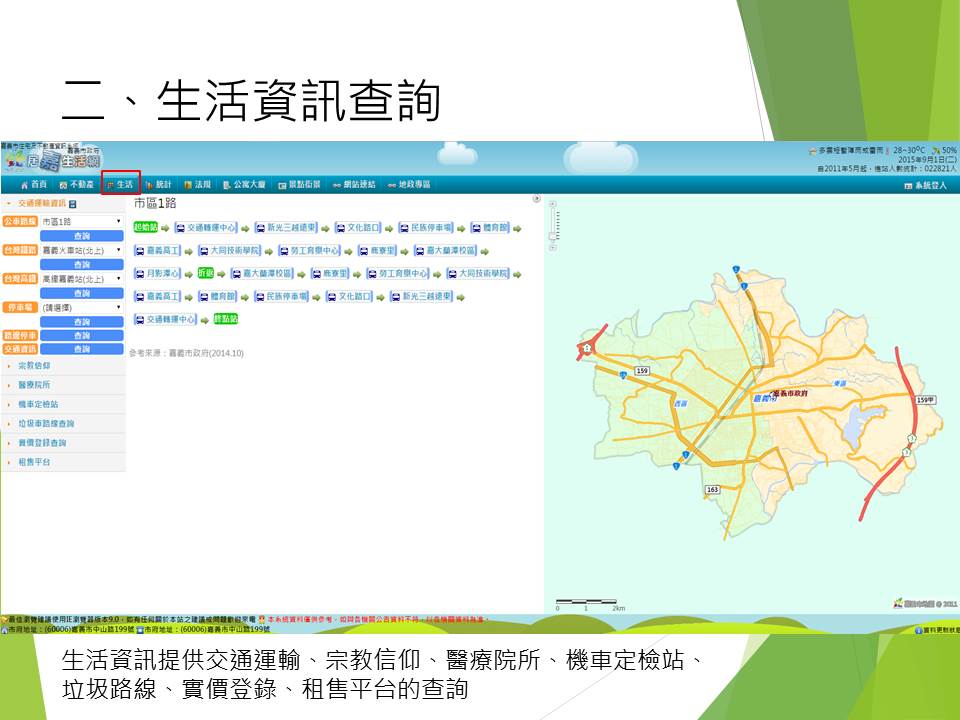The width and height of the screenshot is (960, 720).
Task: Open the 法規 menu item
Action: pos(198,184)
